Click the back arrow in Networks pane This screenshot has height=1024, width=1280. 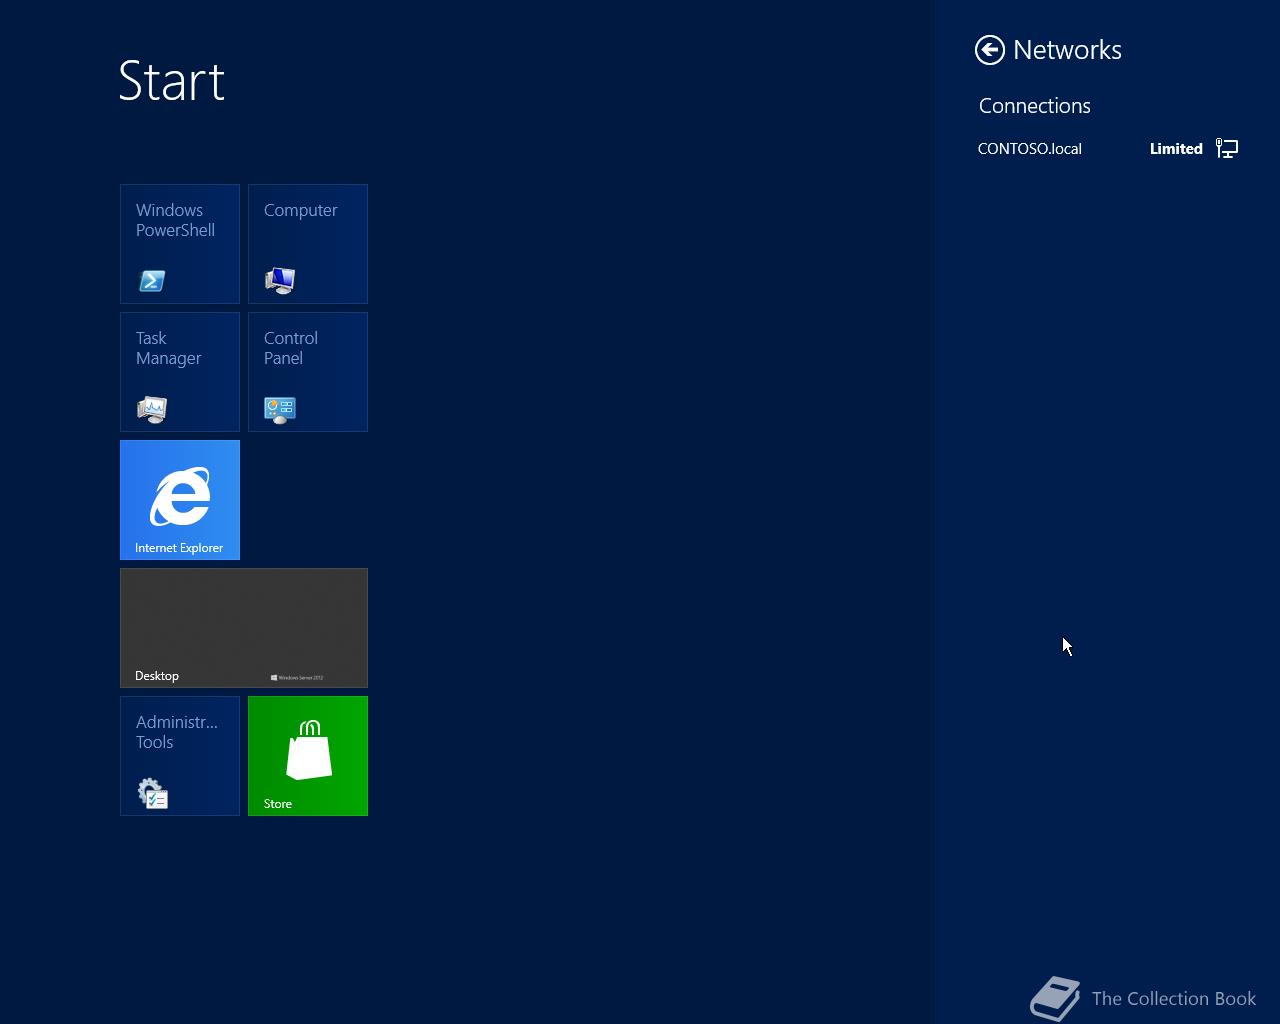click(990, 50)
